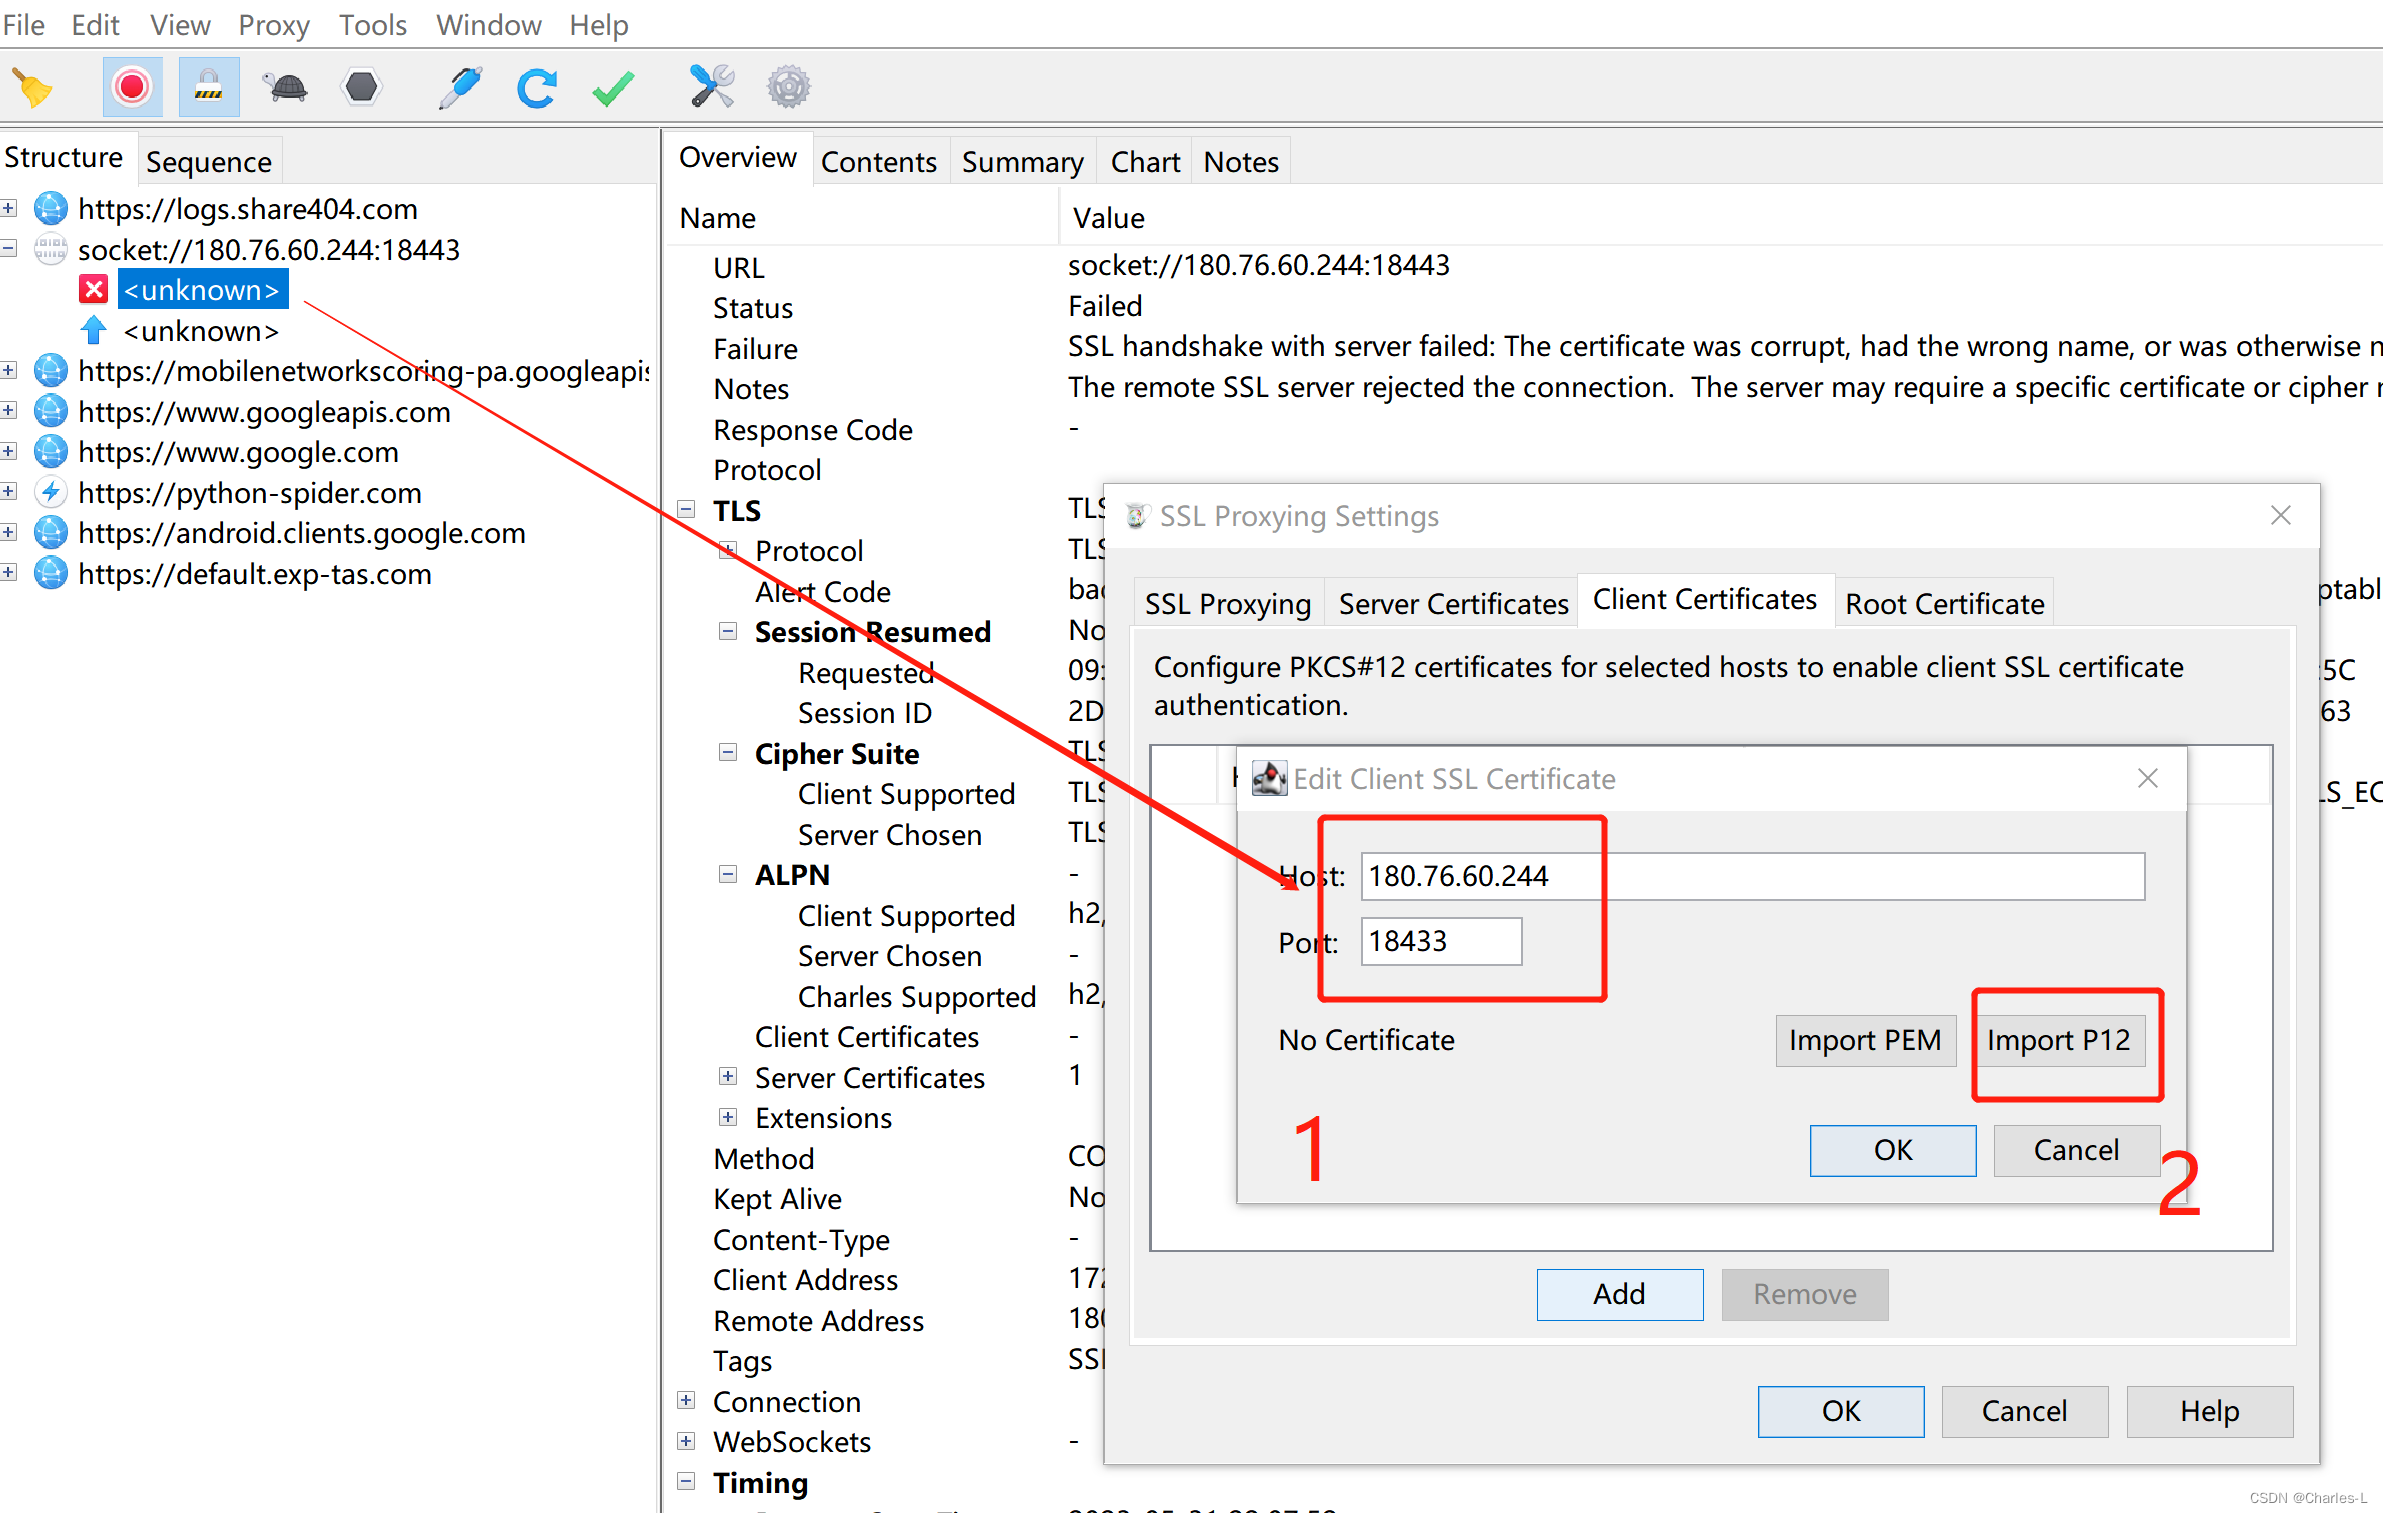Expand the logs.share404.com tree node
2383x1513 pixels.
click(9, 209)
